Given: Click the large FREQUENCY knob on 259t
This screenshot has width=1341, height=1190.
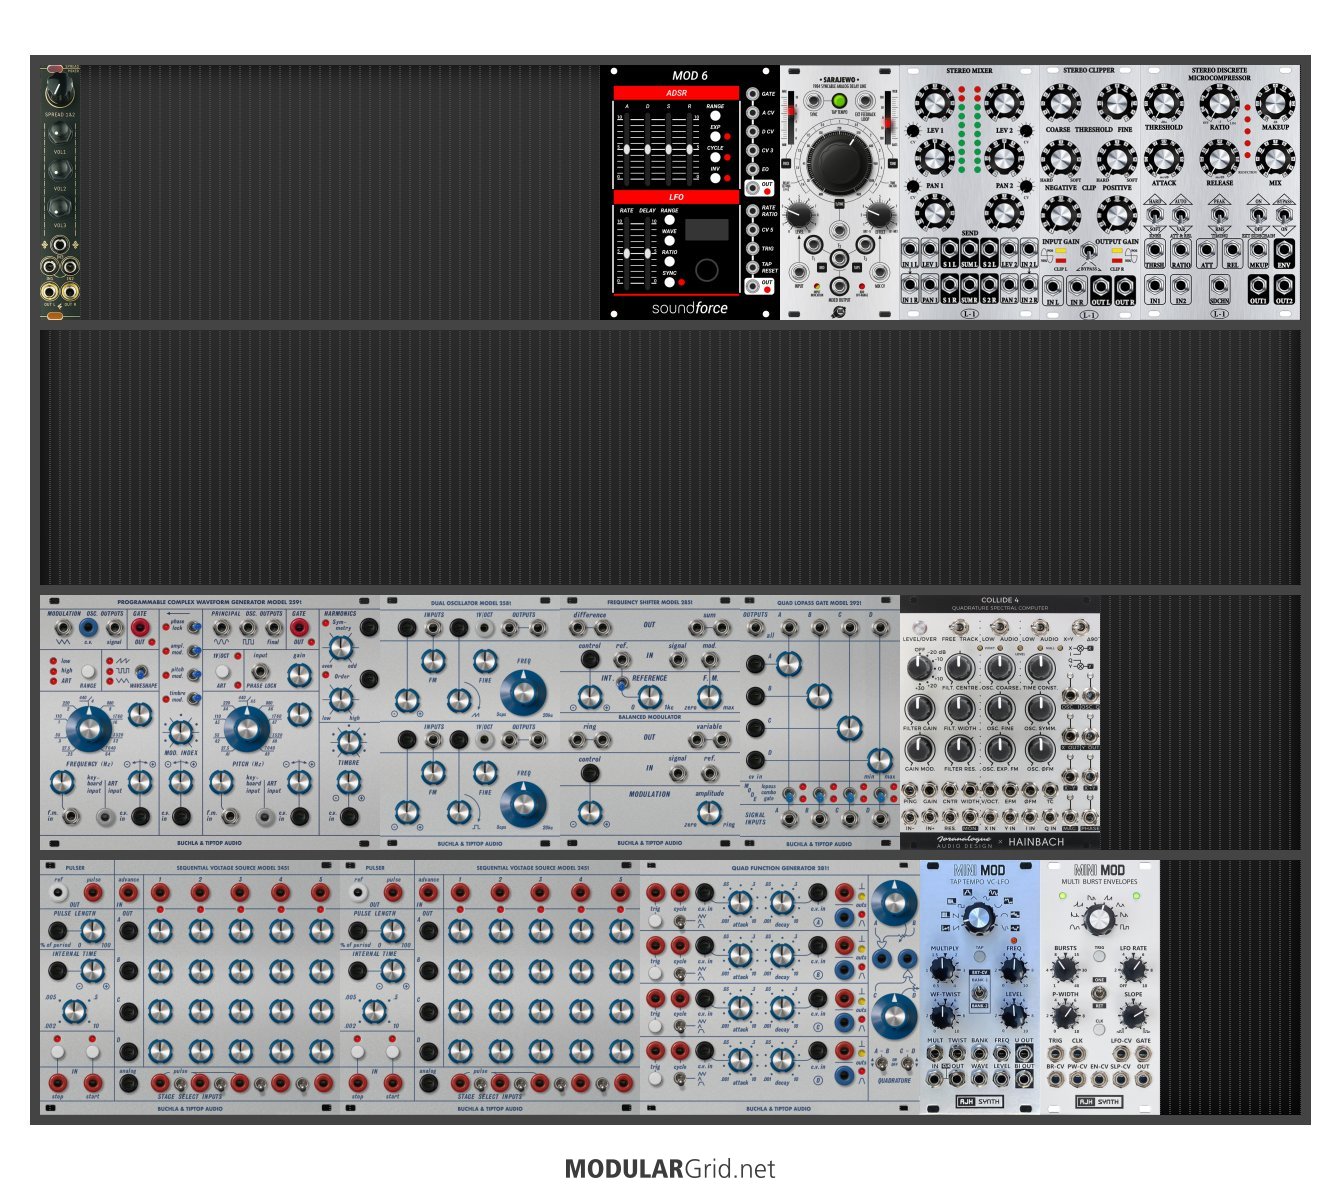Looking at the screenshot, I should tap(88, 728).
